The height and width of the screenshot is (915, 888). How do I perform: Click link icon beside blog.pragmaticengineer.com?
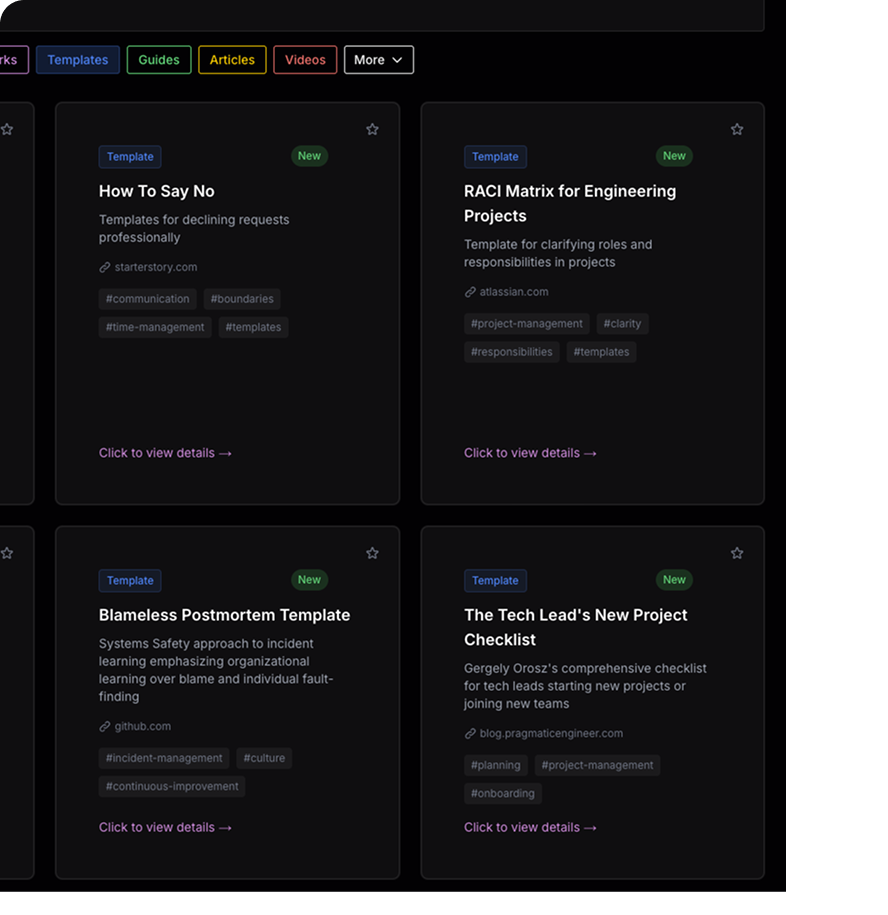pyautogui.click(x=470, y=733)
